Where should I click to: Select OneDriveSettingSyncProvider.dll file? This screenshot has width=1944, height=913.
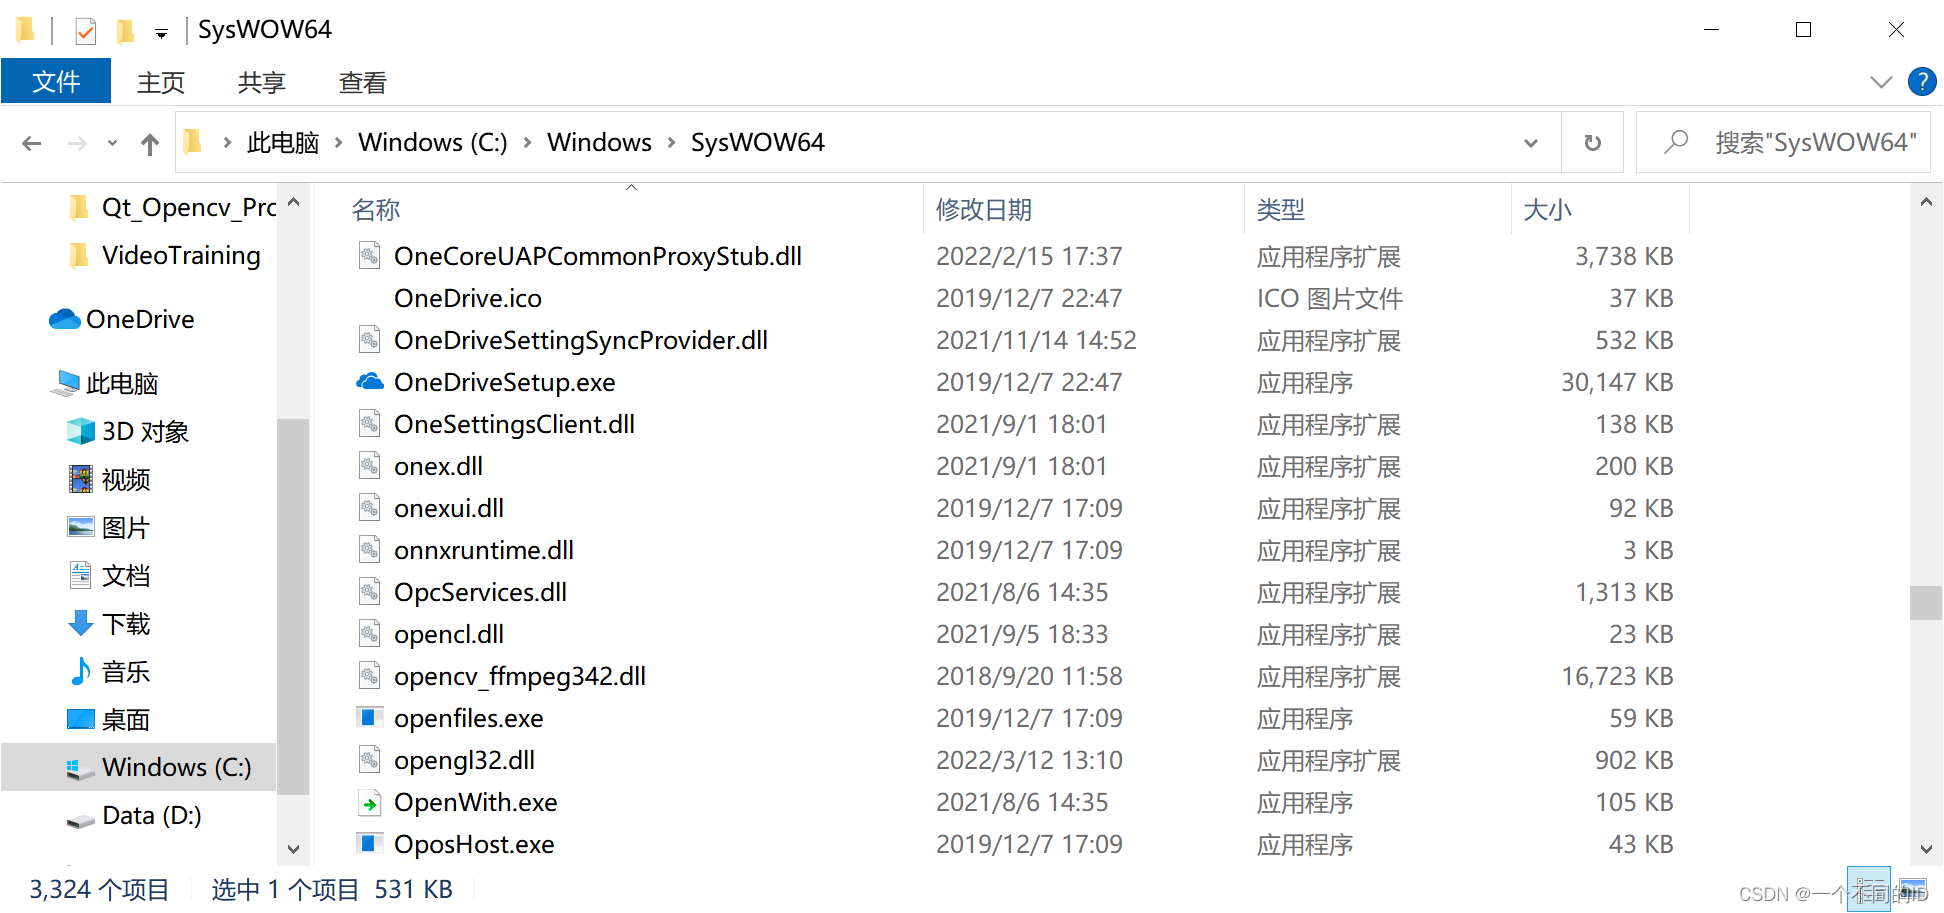(x=581, y=340)
